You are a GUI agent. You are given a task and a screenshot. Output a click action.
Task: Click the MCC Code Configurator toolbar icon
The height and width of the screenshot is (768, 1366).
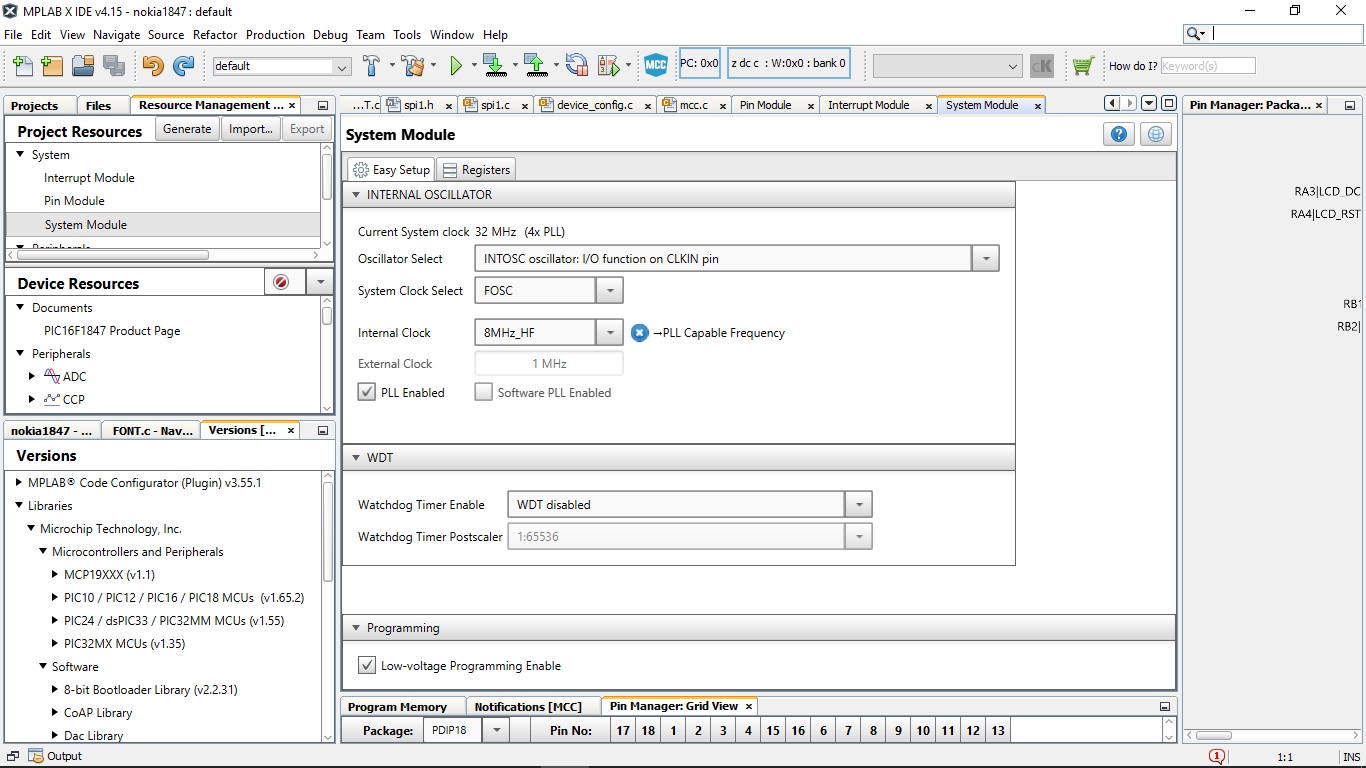(x=655, y=66)
